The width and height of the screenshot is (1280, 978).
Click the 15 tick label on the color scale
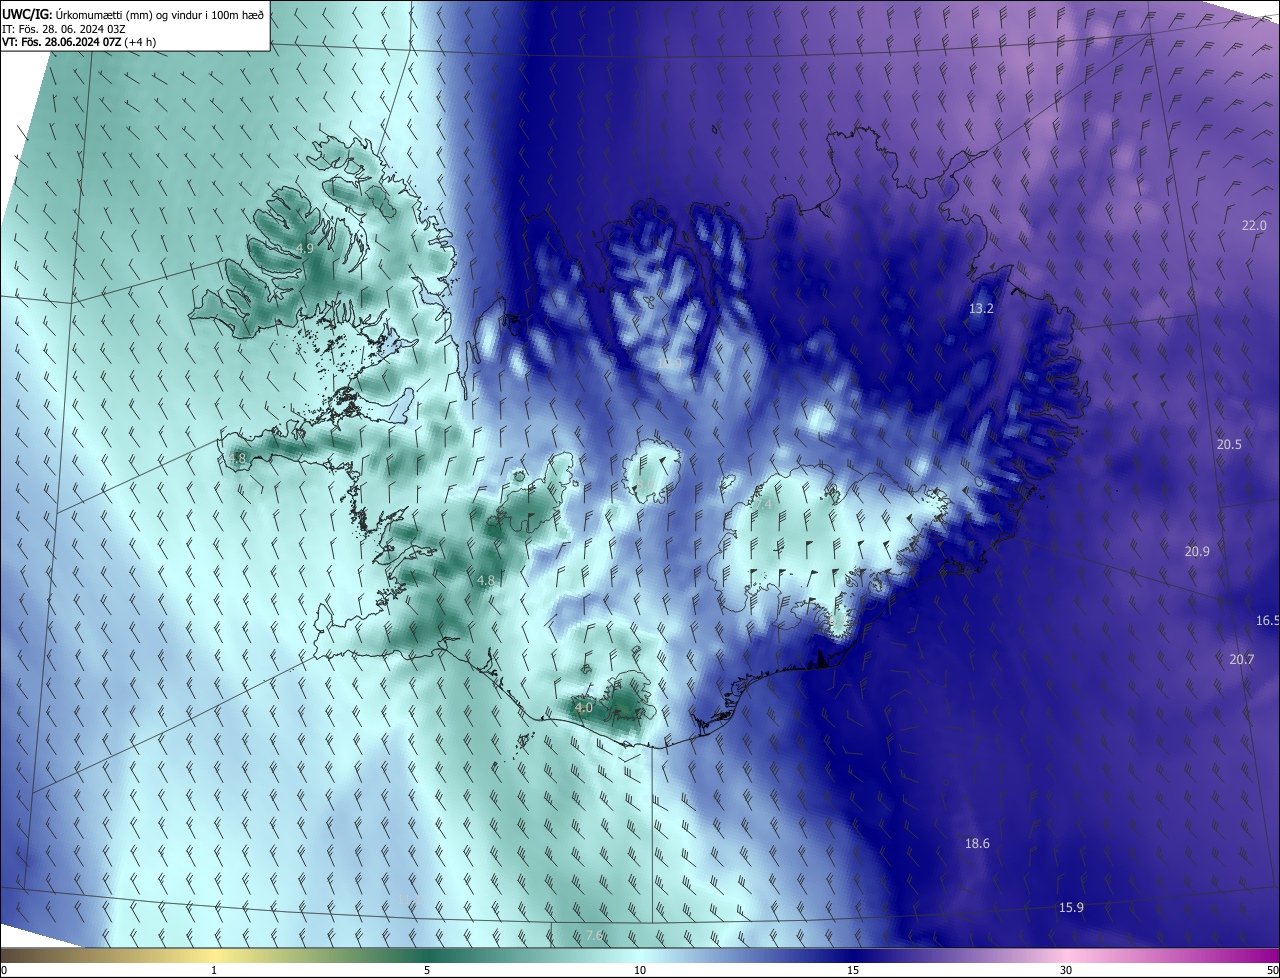click(x=853, y=970)
